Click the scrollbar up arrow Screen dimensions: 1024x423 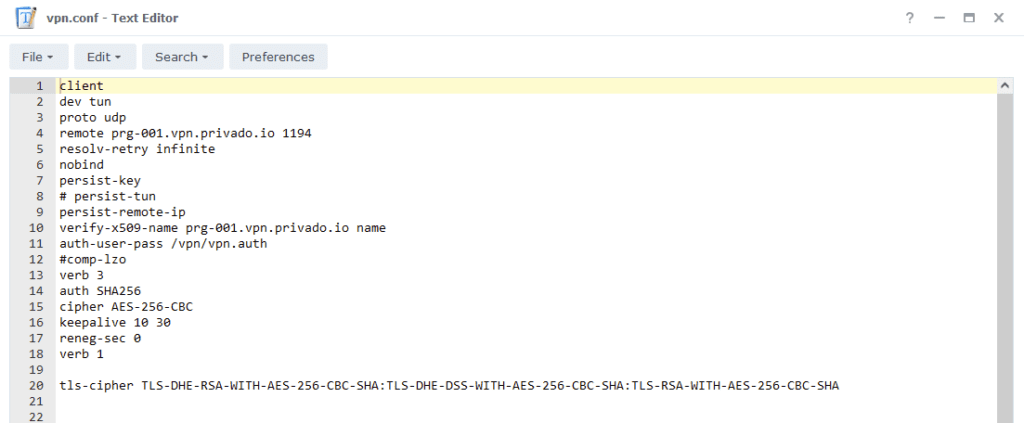1005,86
